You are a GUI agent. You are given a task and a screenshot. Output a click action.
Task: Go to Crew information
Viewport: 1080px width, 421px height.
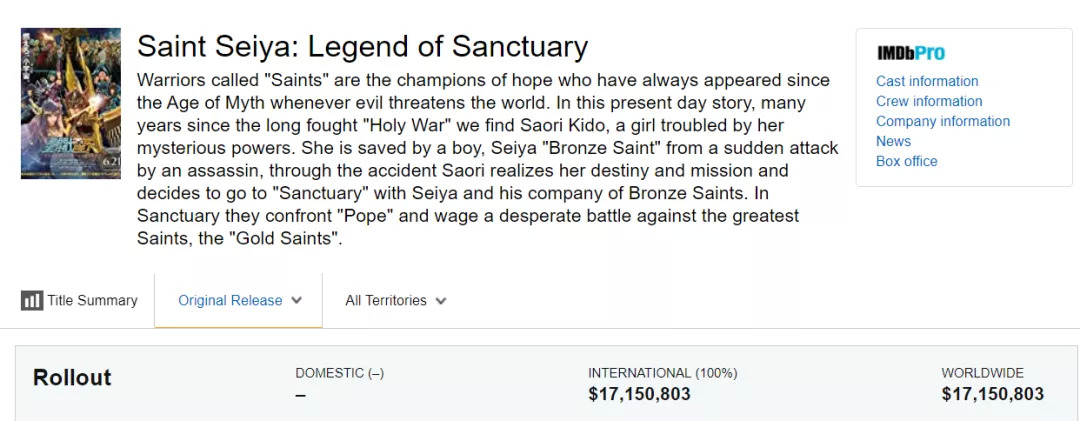click(929, 101)
